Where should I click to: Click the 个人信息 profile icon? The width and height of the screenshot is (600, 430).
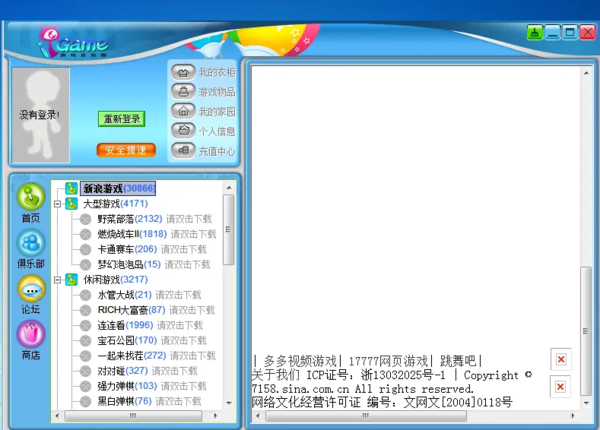[x=183, y=130]
